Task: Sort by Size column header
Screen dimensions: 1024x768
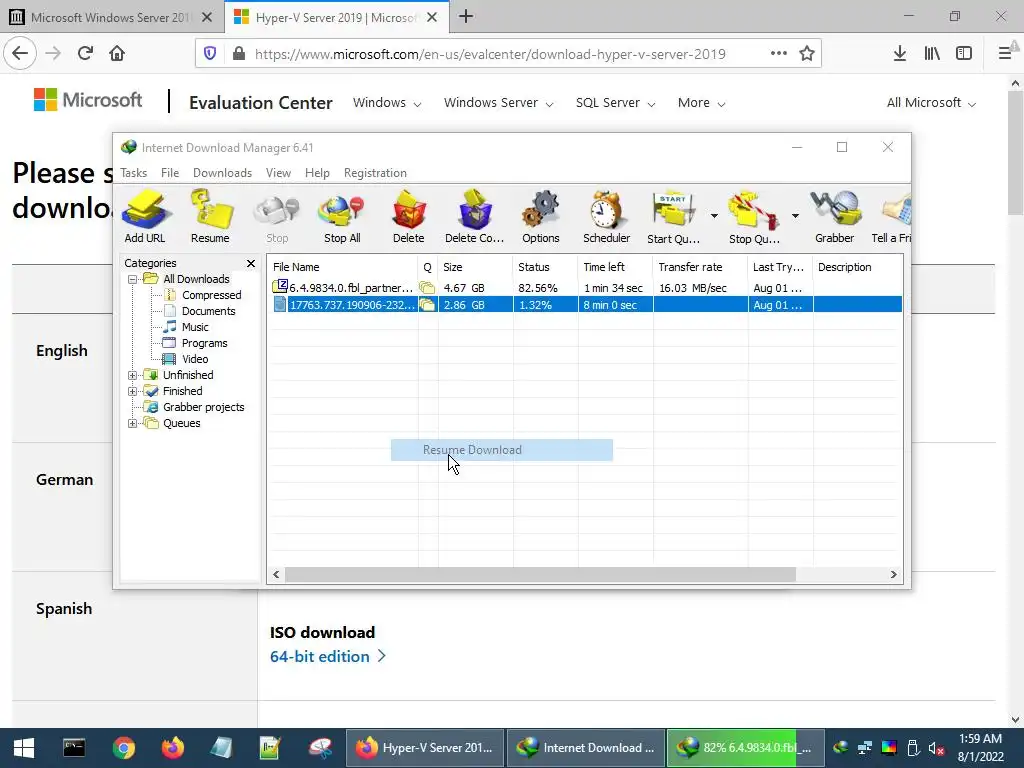Action: click(x=475, y=267)
